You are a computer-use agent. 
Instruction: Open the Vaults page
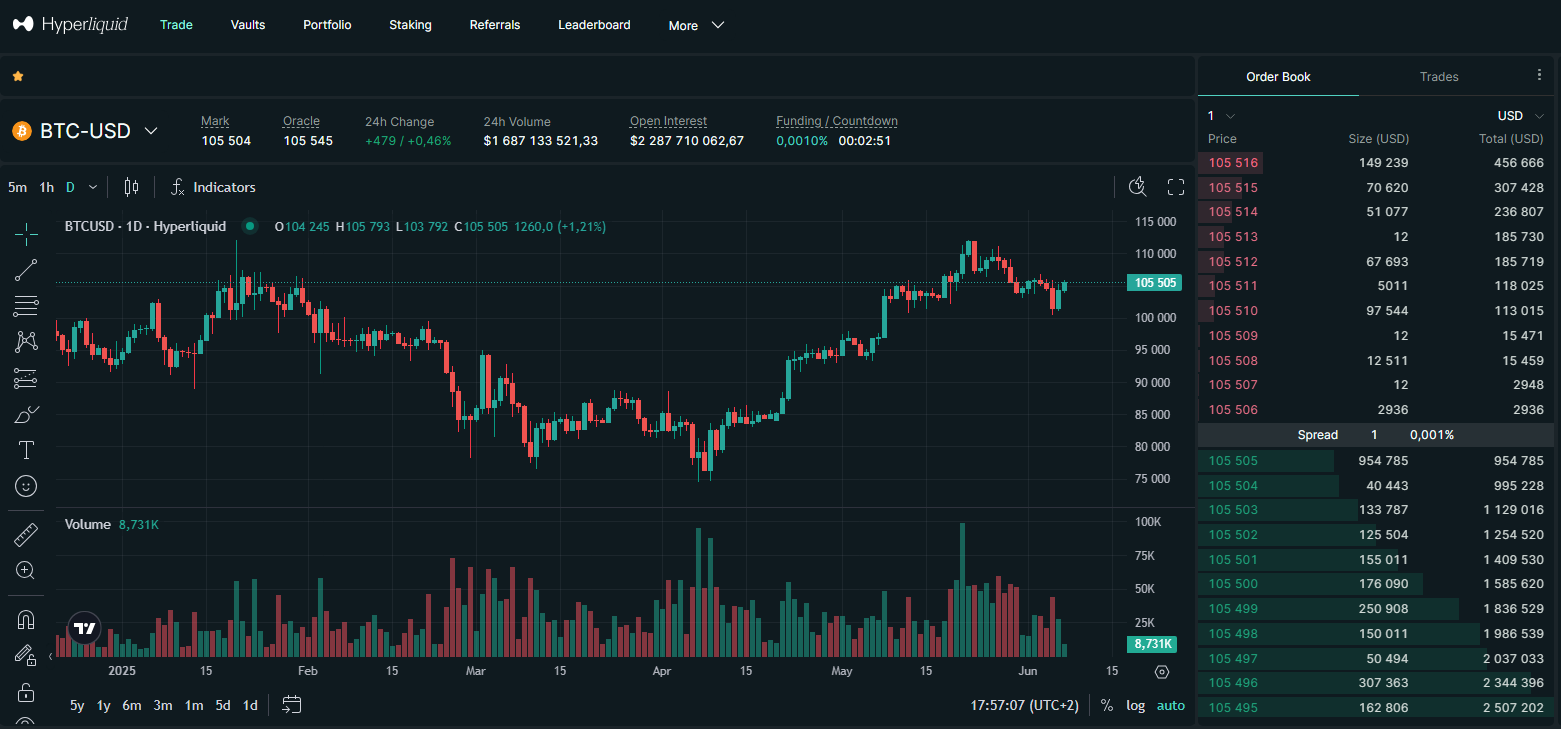(248, 25)
